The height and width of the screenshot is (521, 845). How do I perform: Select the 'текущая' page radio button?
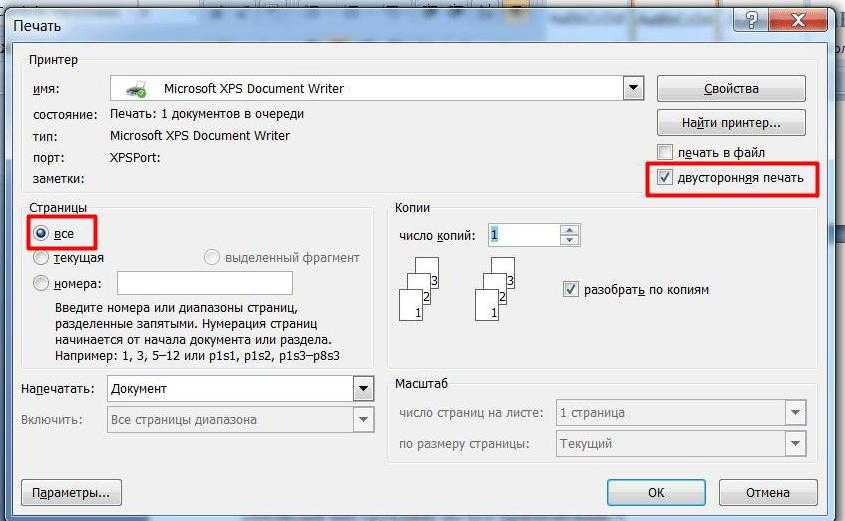[41, 257]
